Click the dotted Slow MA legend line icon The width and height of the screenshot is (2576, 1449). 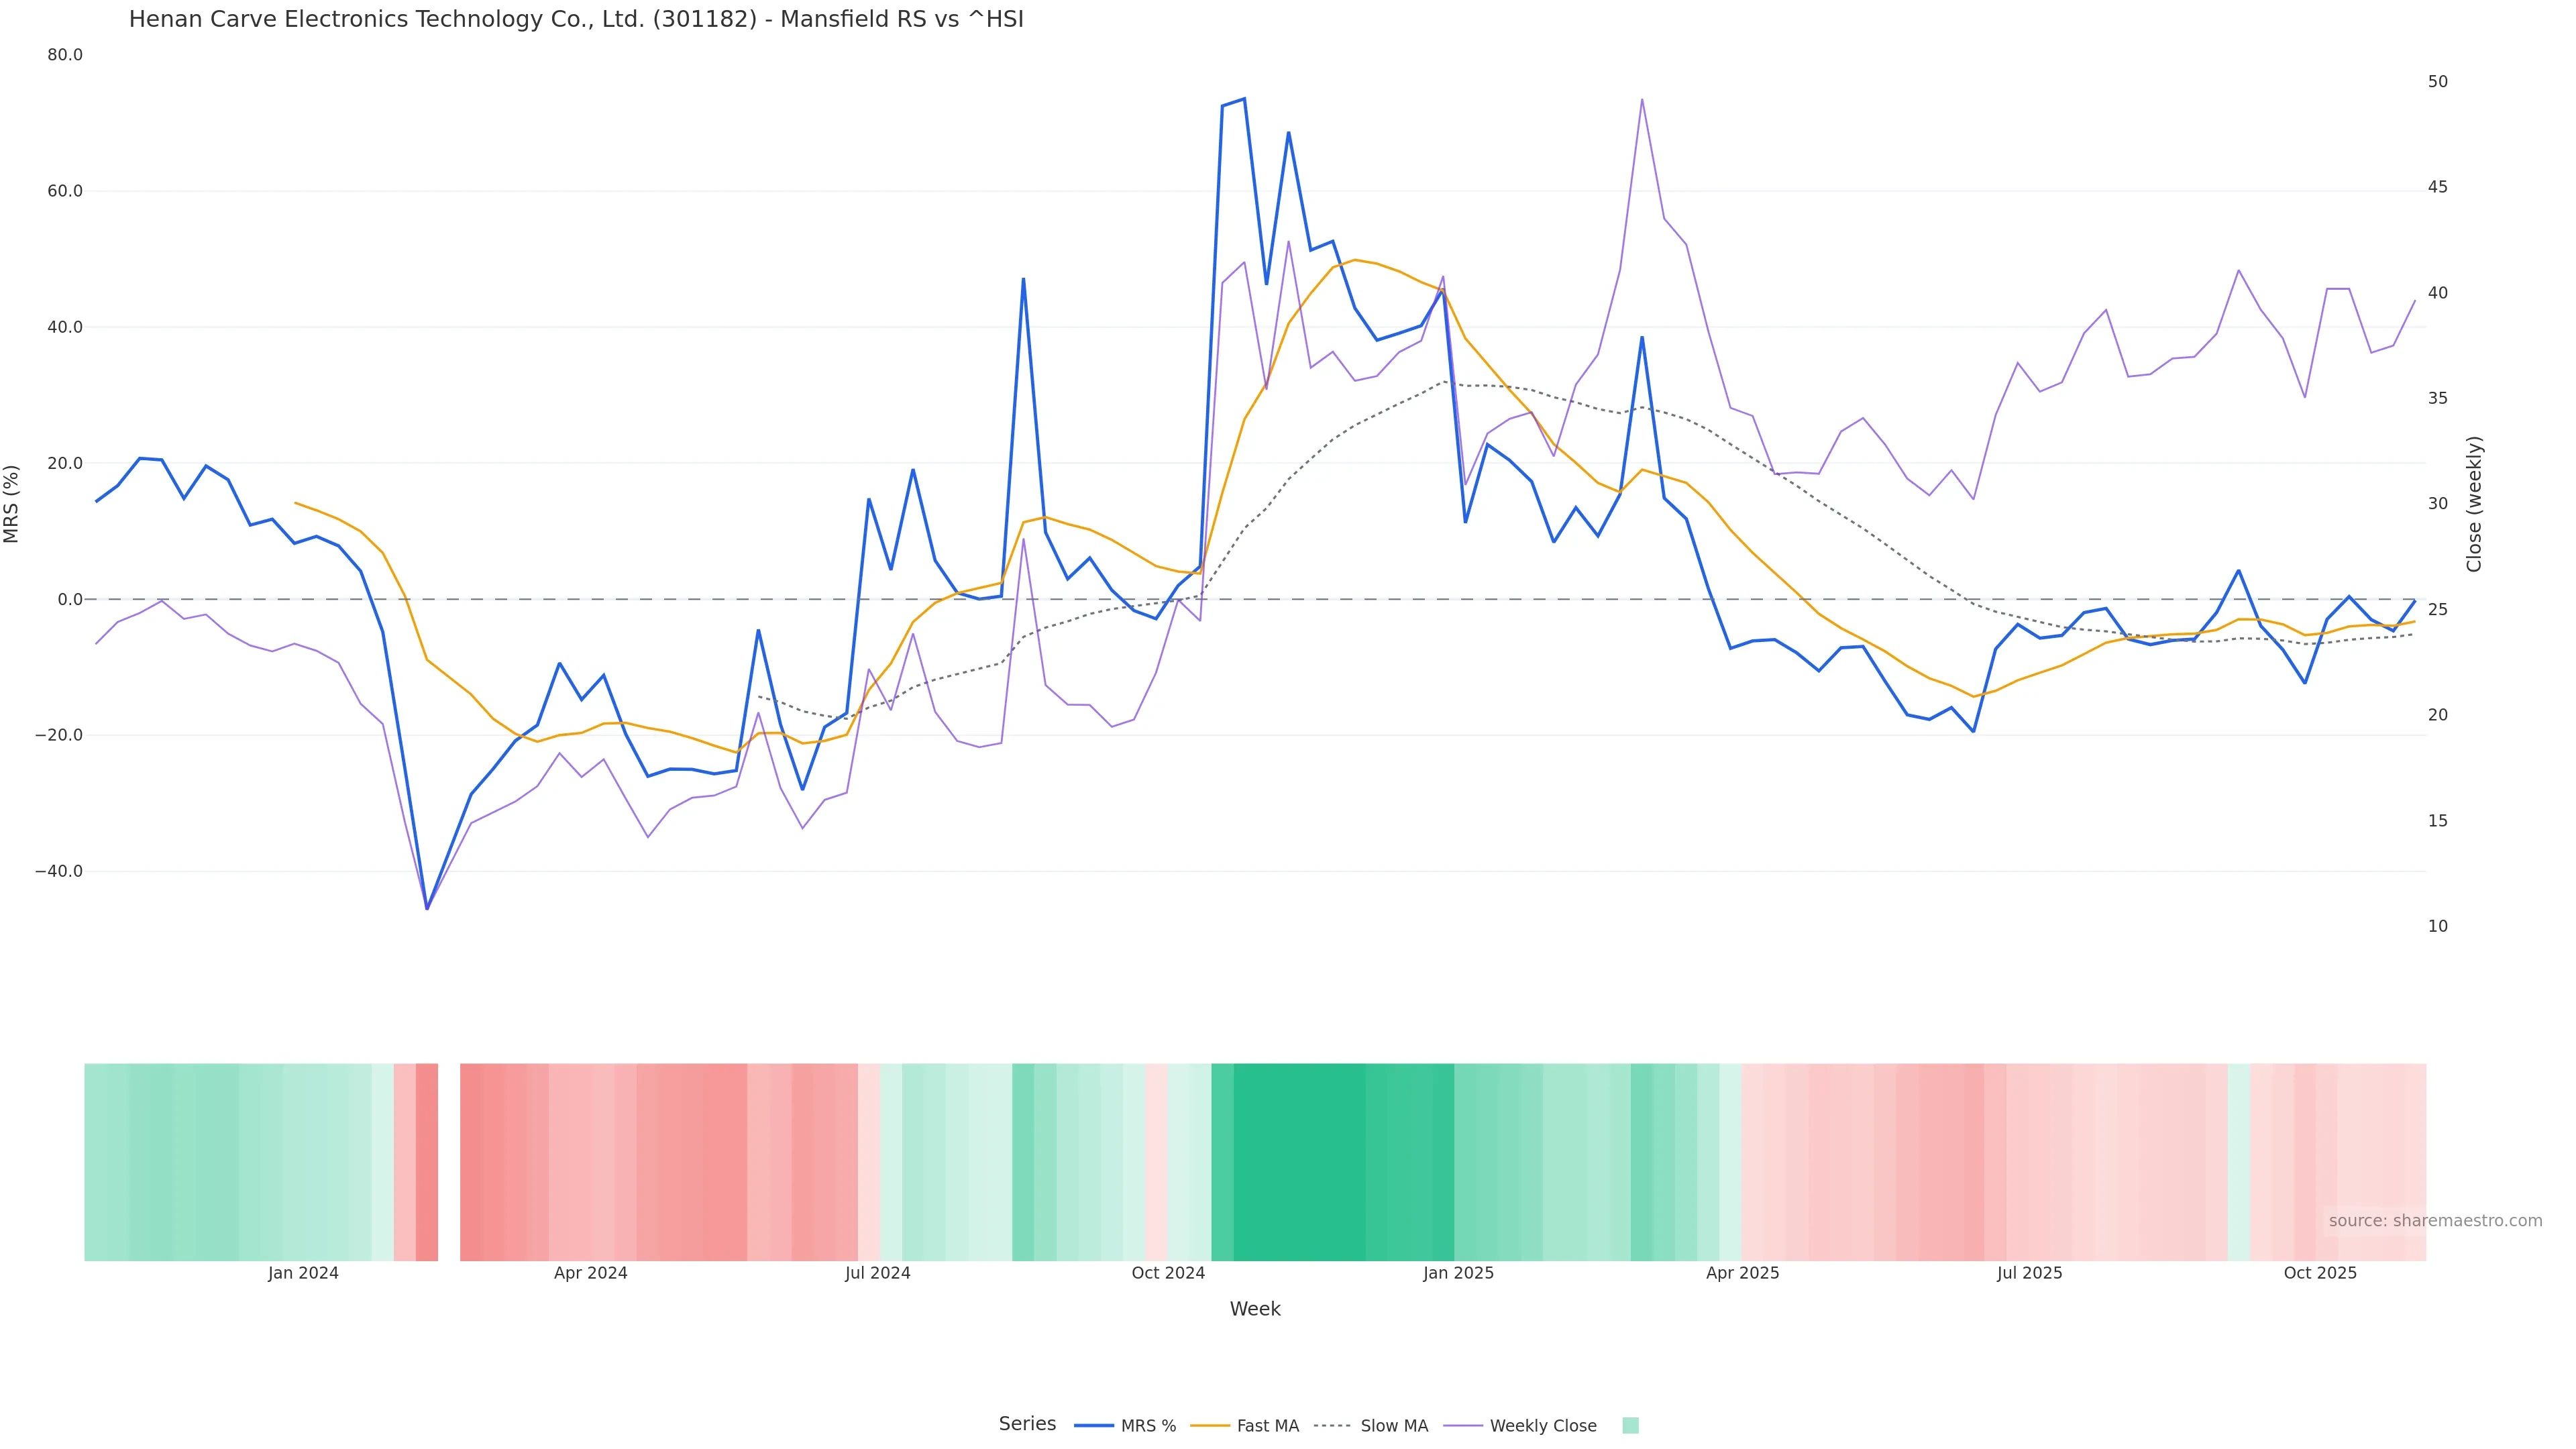coord(1332,1426)
